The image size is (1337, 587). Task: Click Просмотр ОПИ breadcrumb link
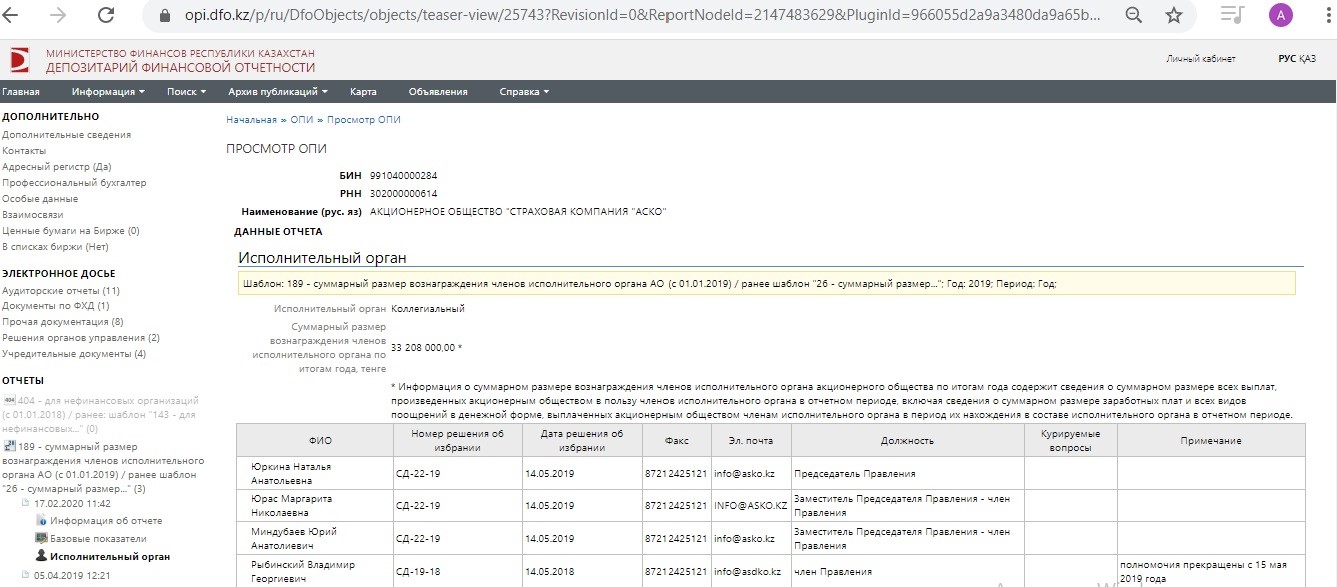coord(363,120)
